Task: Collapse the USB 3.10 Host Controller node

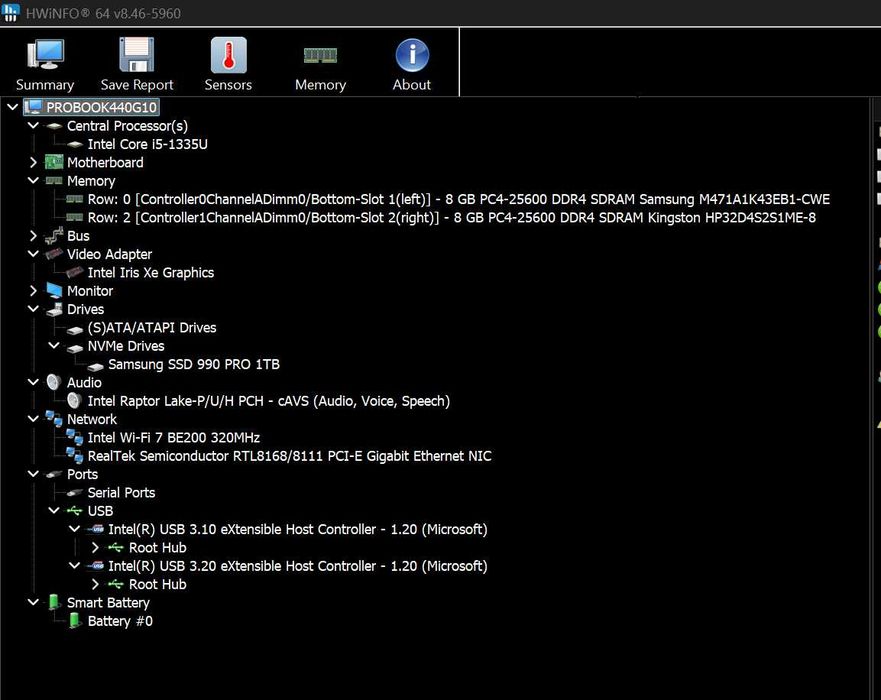Action: (74, 529)
